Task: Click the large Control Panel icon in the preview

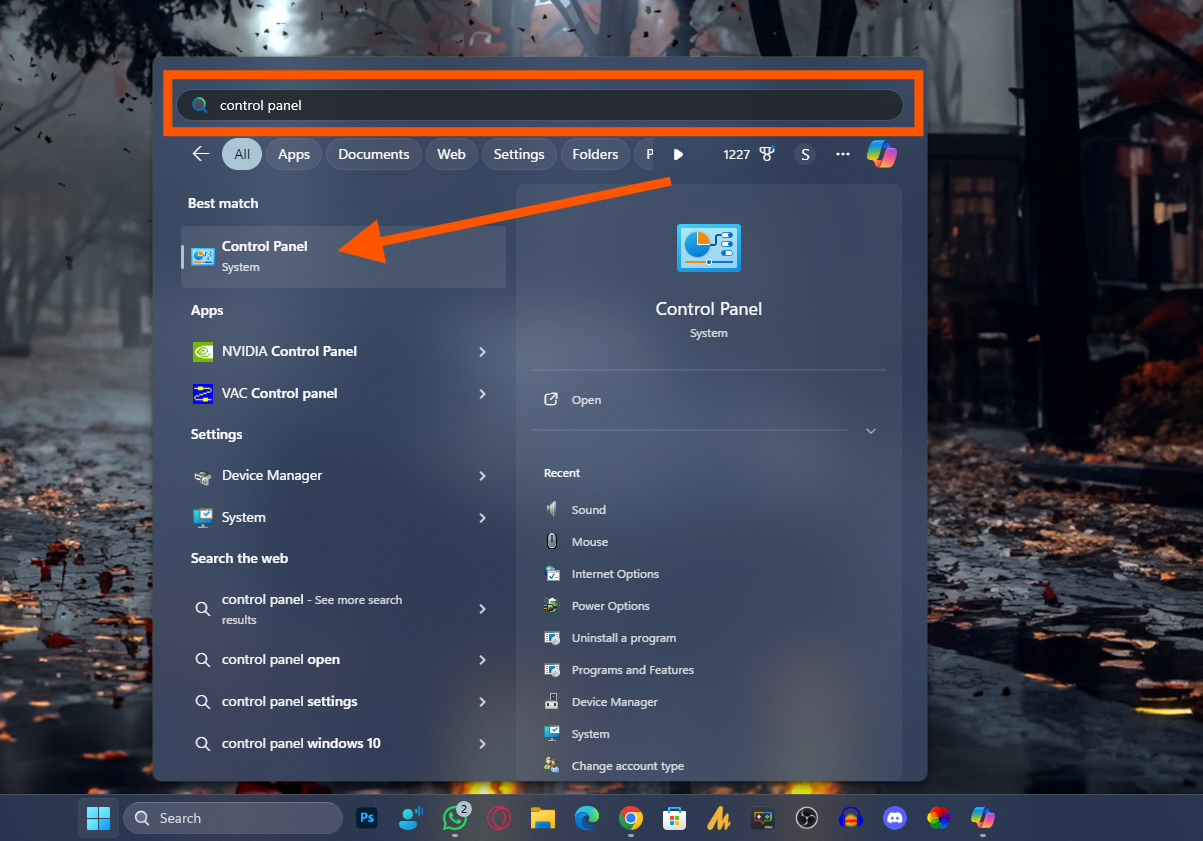Action: tap(708, 248)
